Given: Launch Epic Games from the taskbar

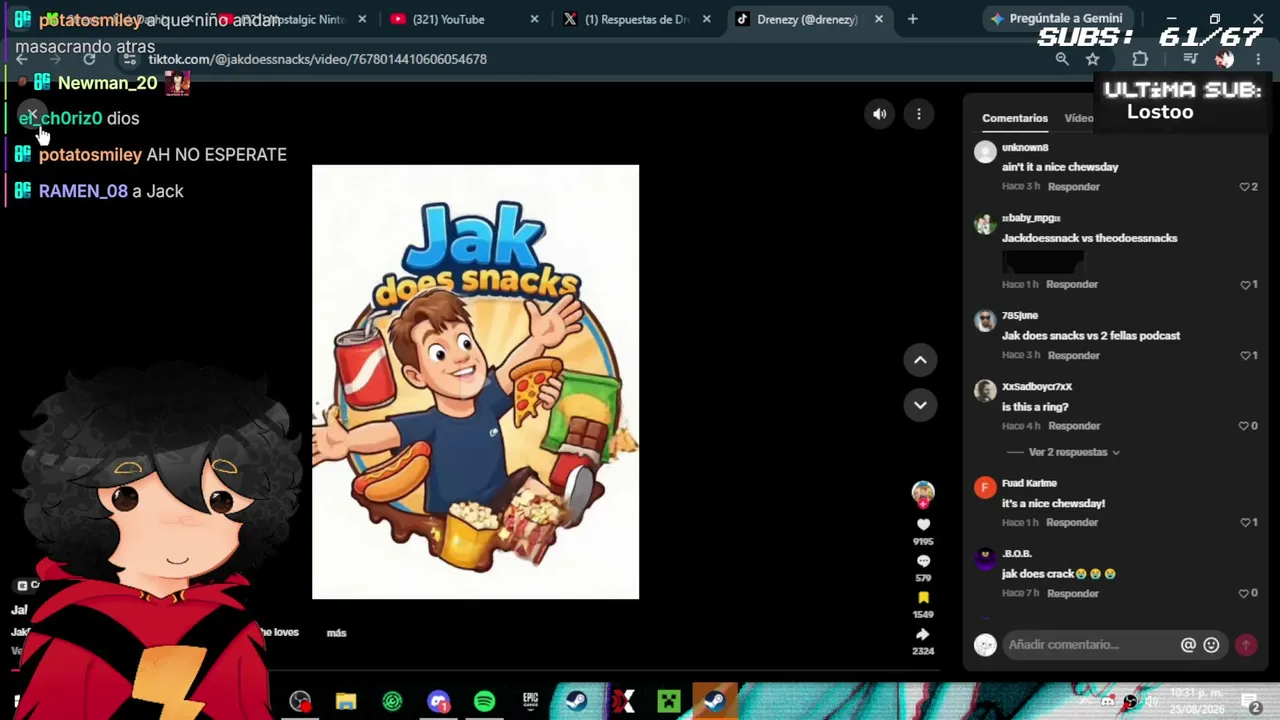Looking at the screenshot, I should tap(530, 701).
